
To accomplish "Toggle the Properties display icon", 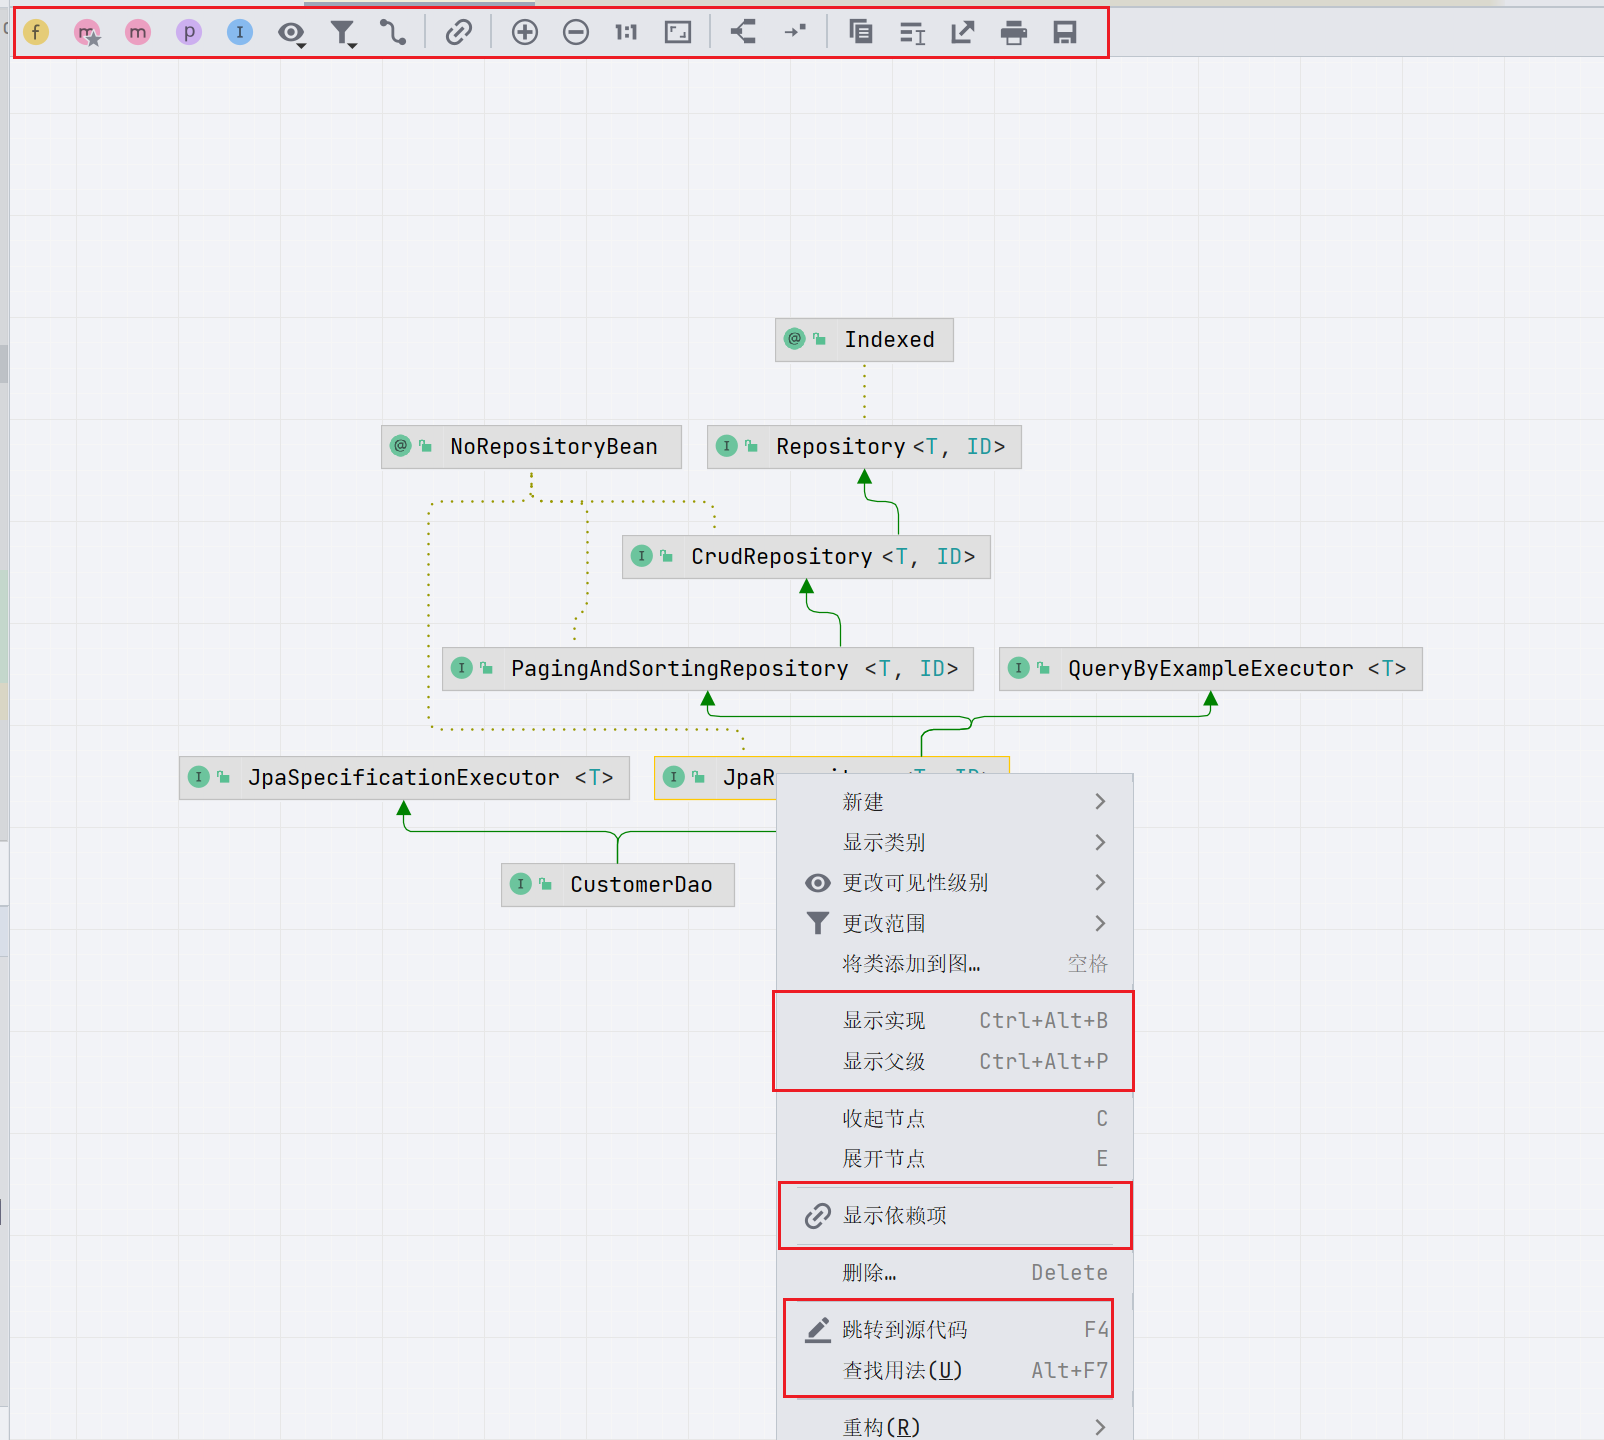I will (189, 33).
